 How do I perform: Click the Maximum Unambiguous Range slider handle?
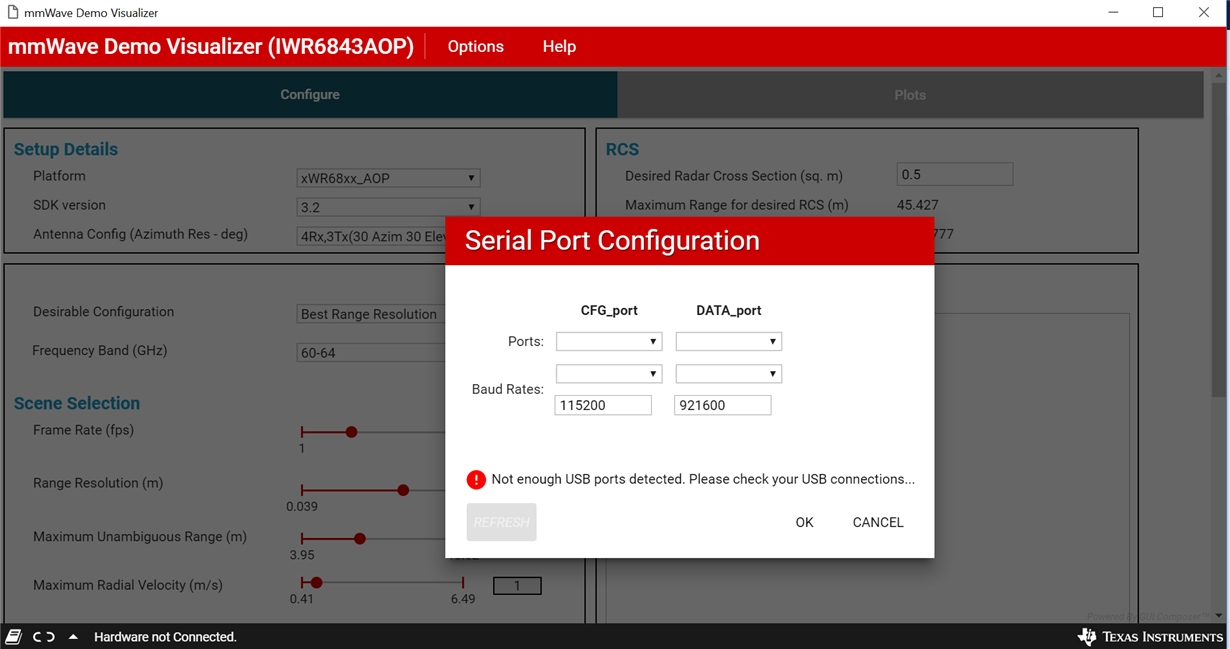pyautogui.click(x=360, y=539)
